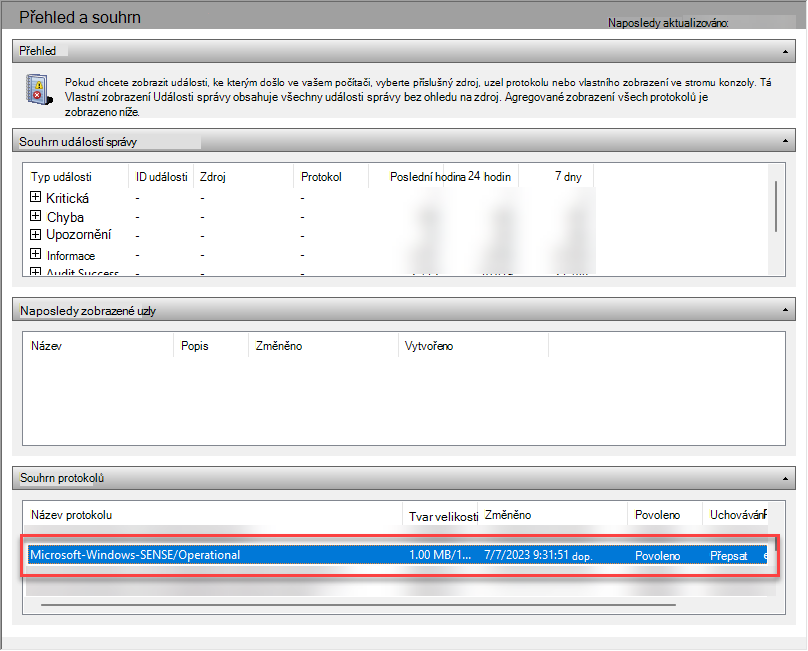
Task: Select the Informace event type label
Action: (71, 256)
